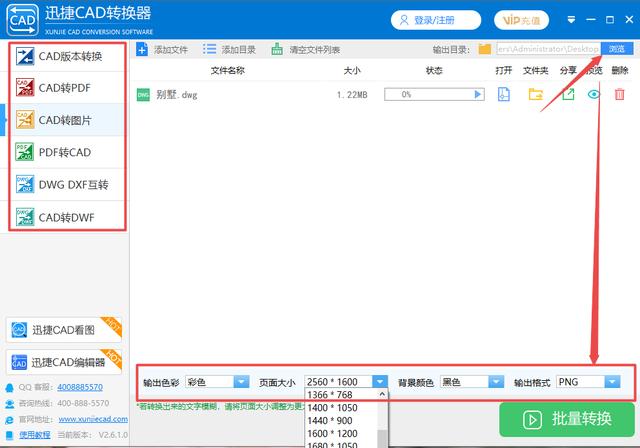This screenshot has height=448, width=640.
Task: Click the 迅捷CAD转换器 logo icon
Action: pyautogui.click(x=22, y=20)
